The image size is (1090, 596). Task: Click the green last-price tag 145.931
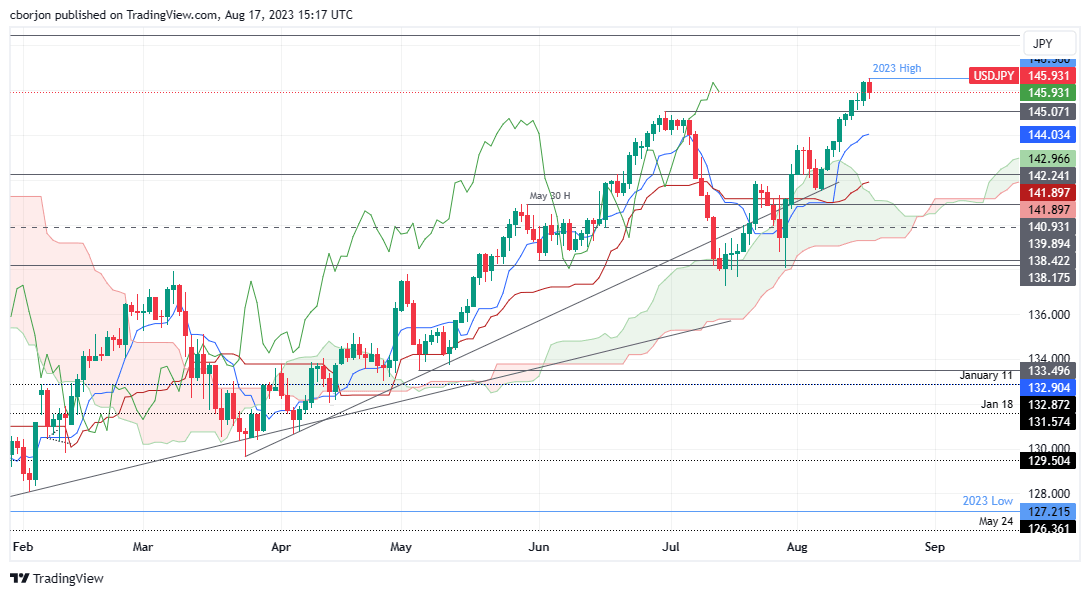pyautogui.click(x=1047, y=92)
